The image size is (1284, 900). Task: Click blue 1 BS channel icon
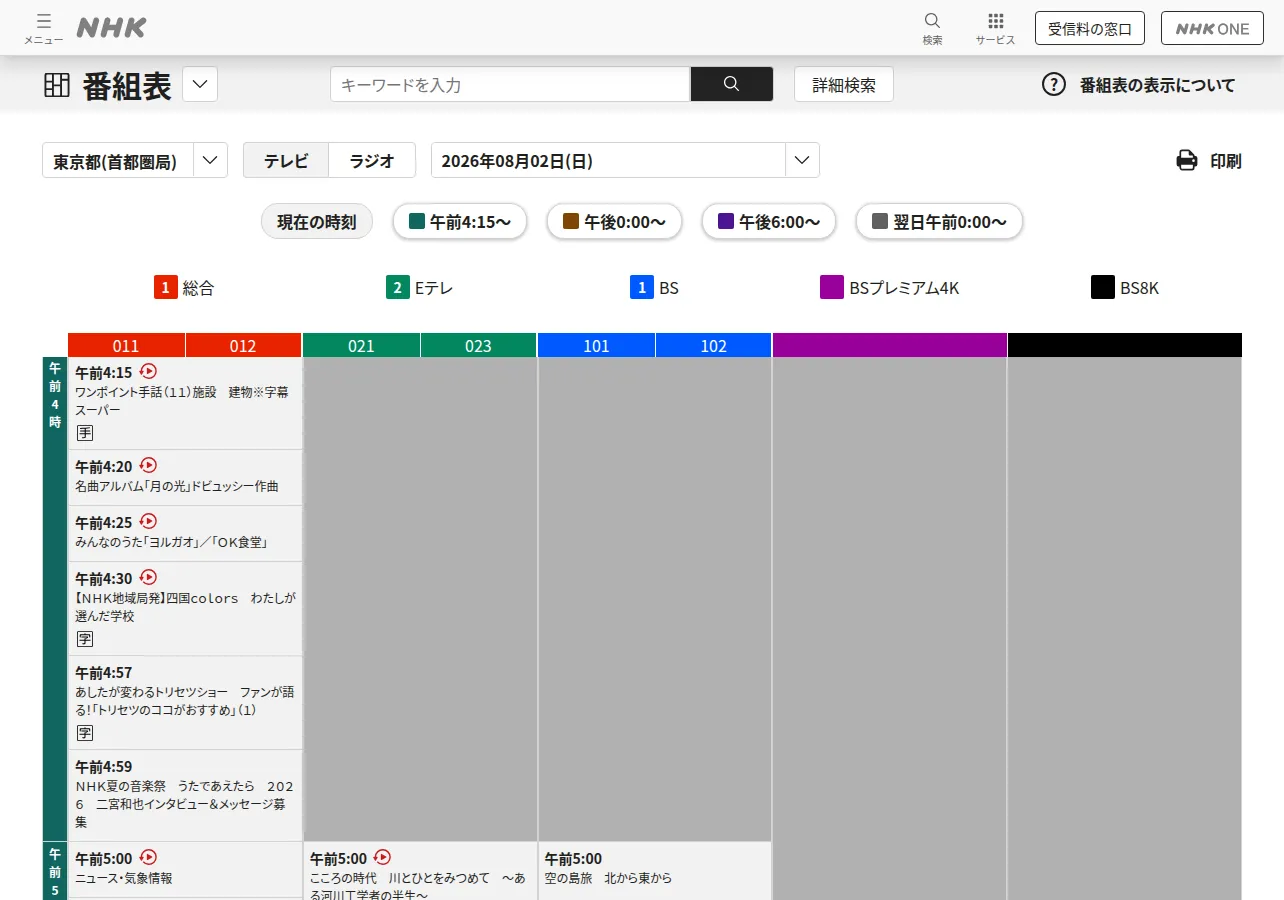[642, 288]
